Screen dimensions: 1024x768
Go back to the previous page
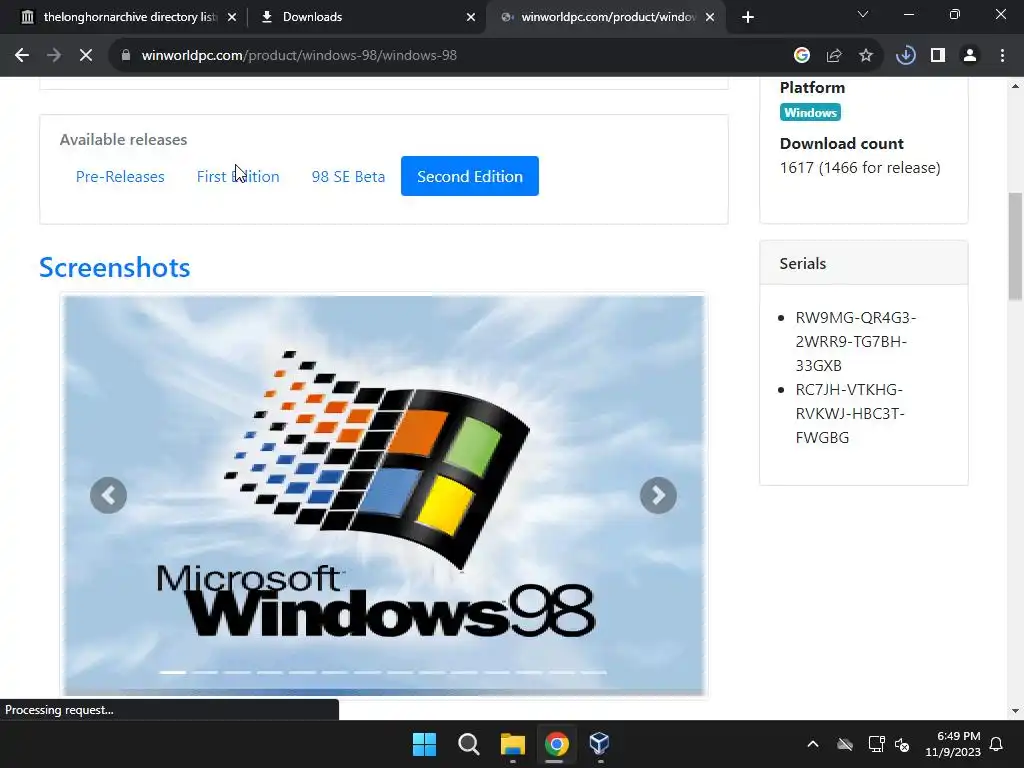[x=22, y=56]
